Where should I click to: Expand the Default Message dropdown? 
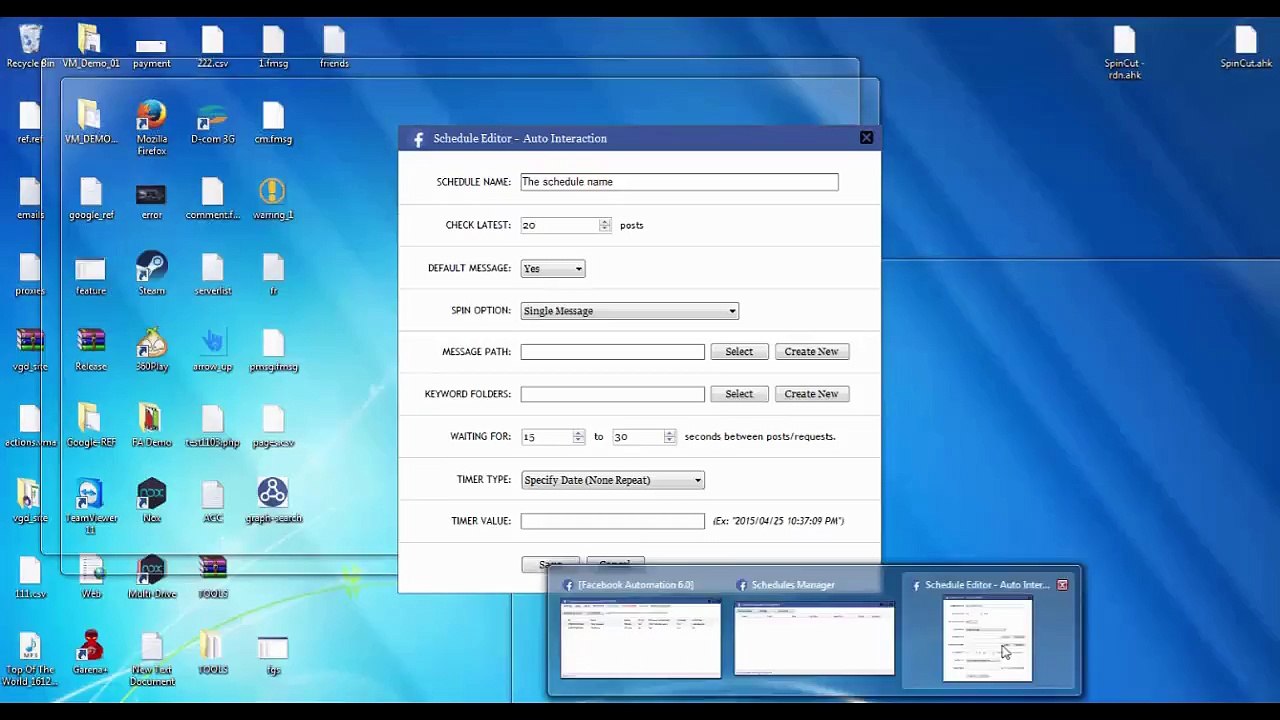pos(553,269)
